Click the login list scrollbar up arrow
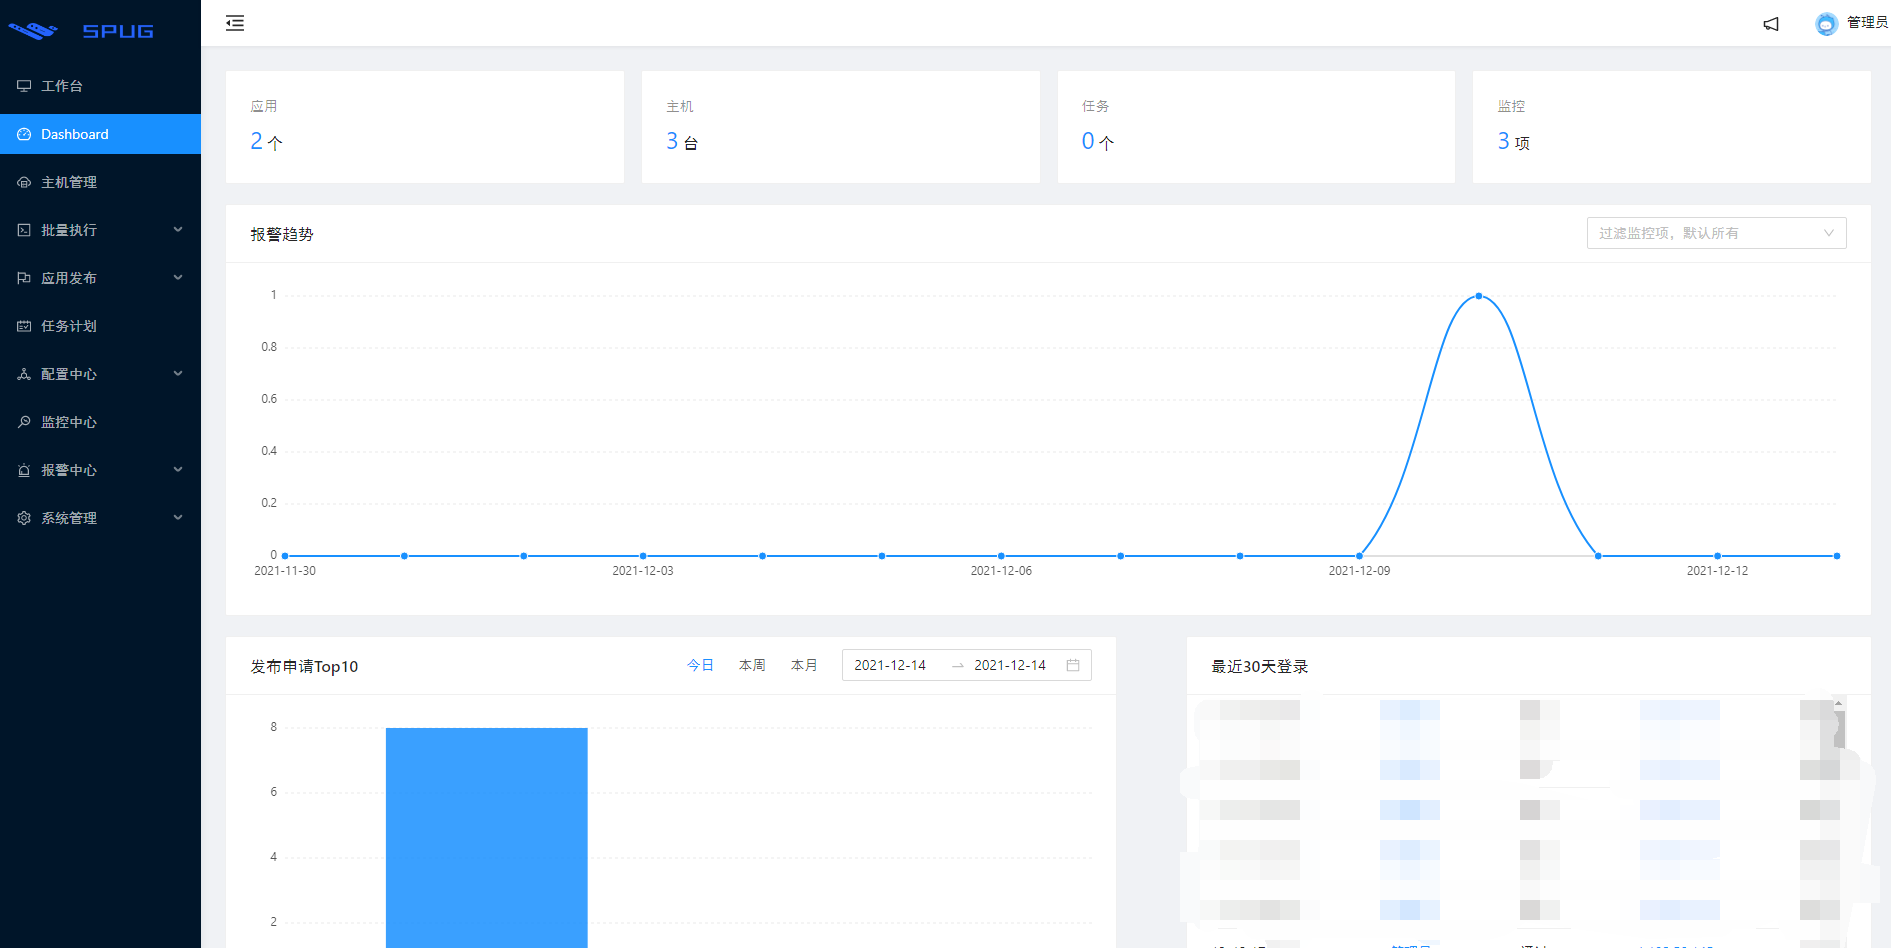Screen dimensions: 1891x948 [1838, 704]
